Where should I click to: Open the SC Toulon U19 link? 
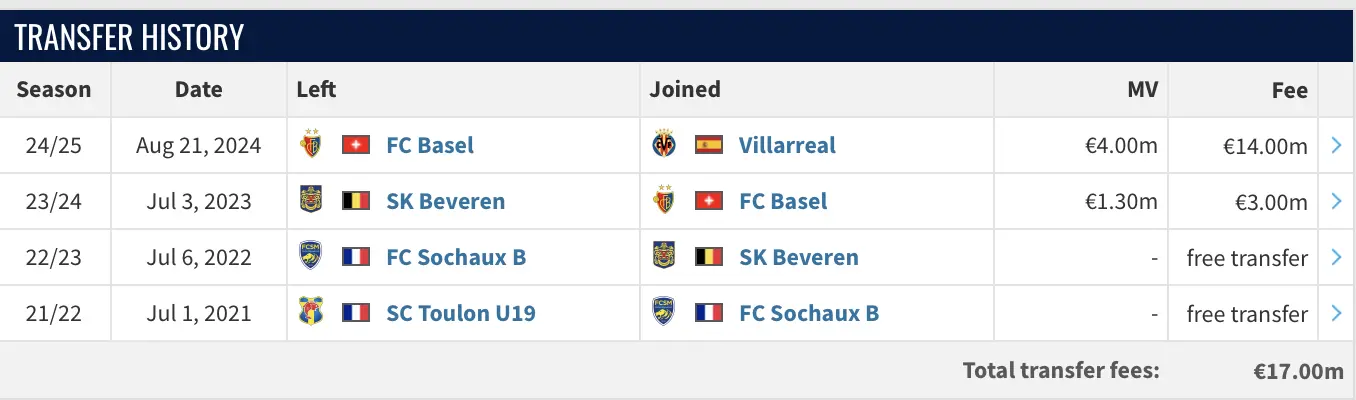460,313
